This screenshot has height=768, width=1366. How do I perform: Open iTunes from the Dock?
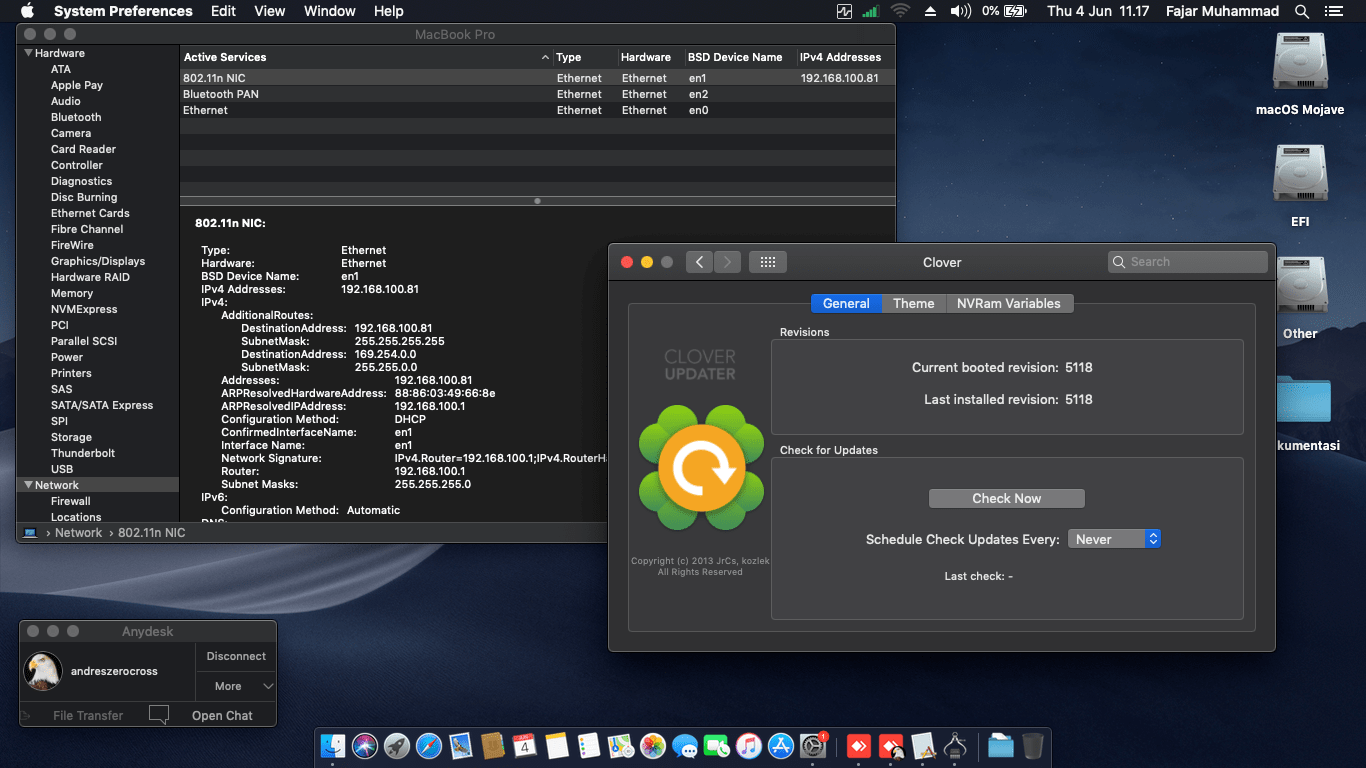749,746
